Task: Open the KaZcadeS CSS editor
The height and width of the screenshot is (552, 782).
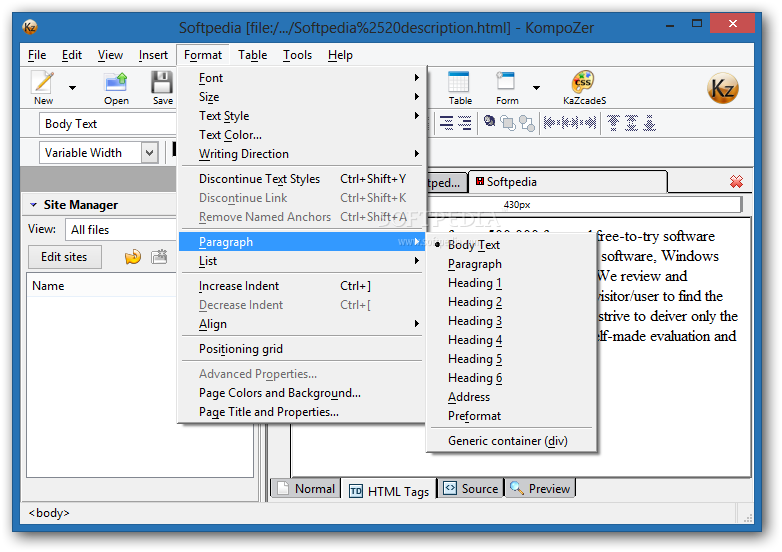Action: click(583, 81)
